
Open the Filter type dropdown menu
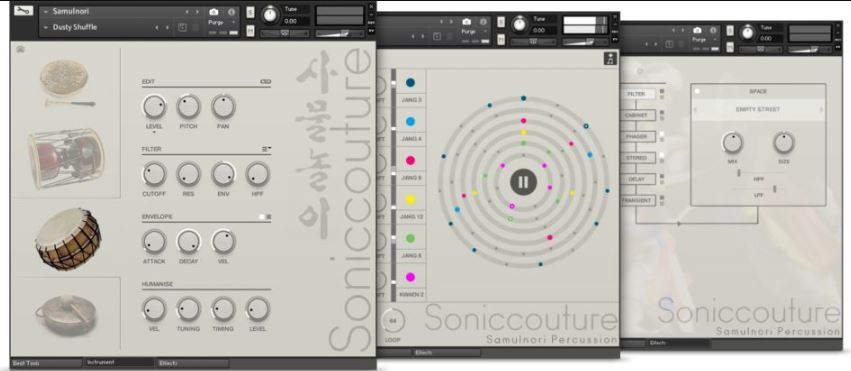coord(266,149)
